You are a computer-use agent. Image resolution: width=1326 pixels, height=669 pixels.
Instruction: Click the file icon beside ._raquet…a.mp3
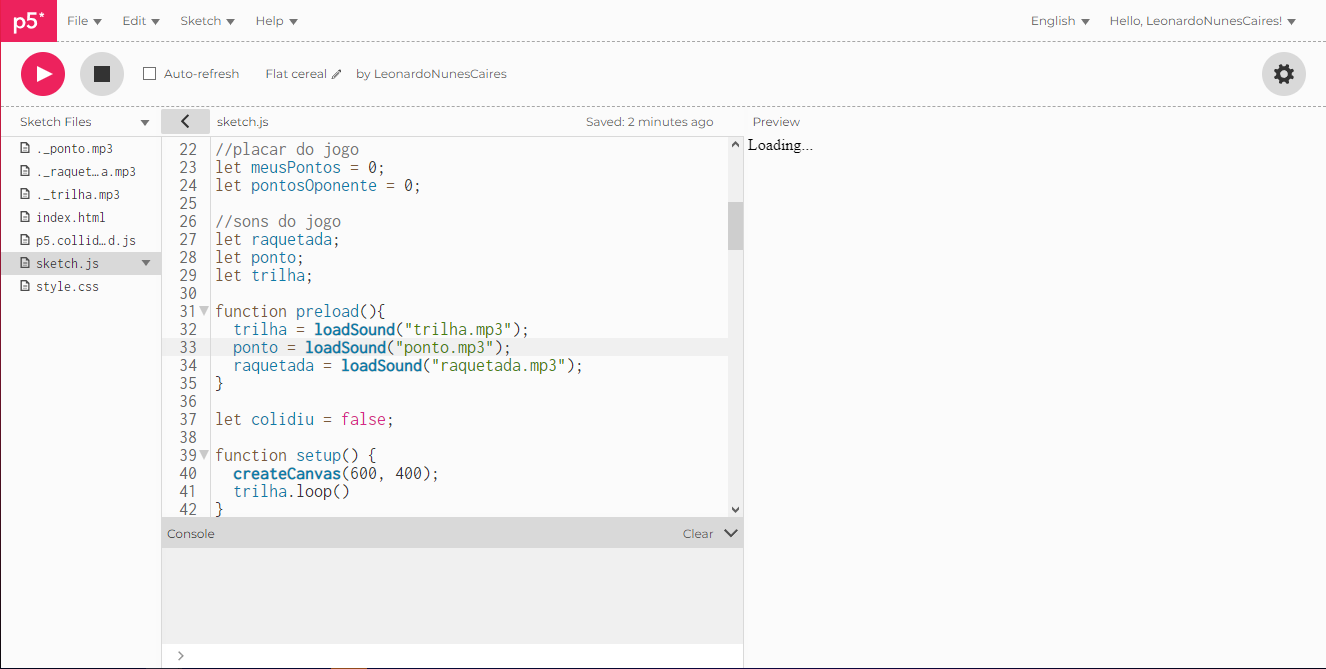25,171
